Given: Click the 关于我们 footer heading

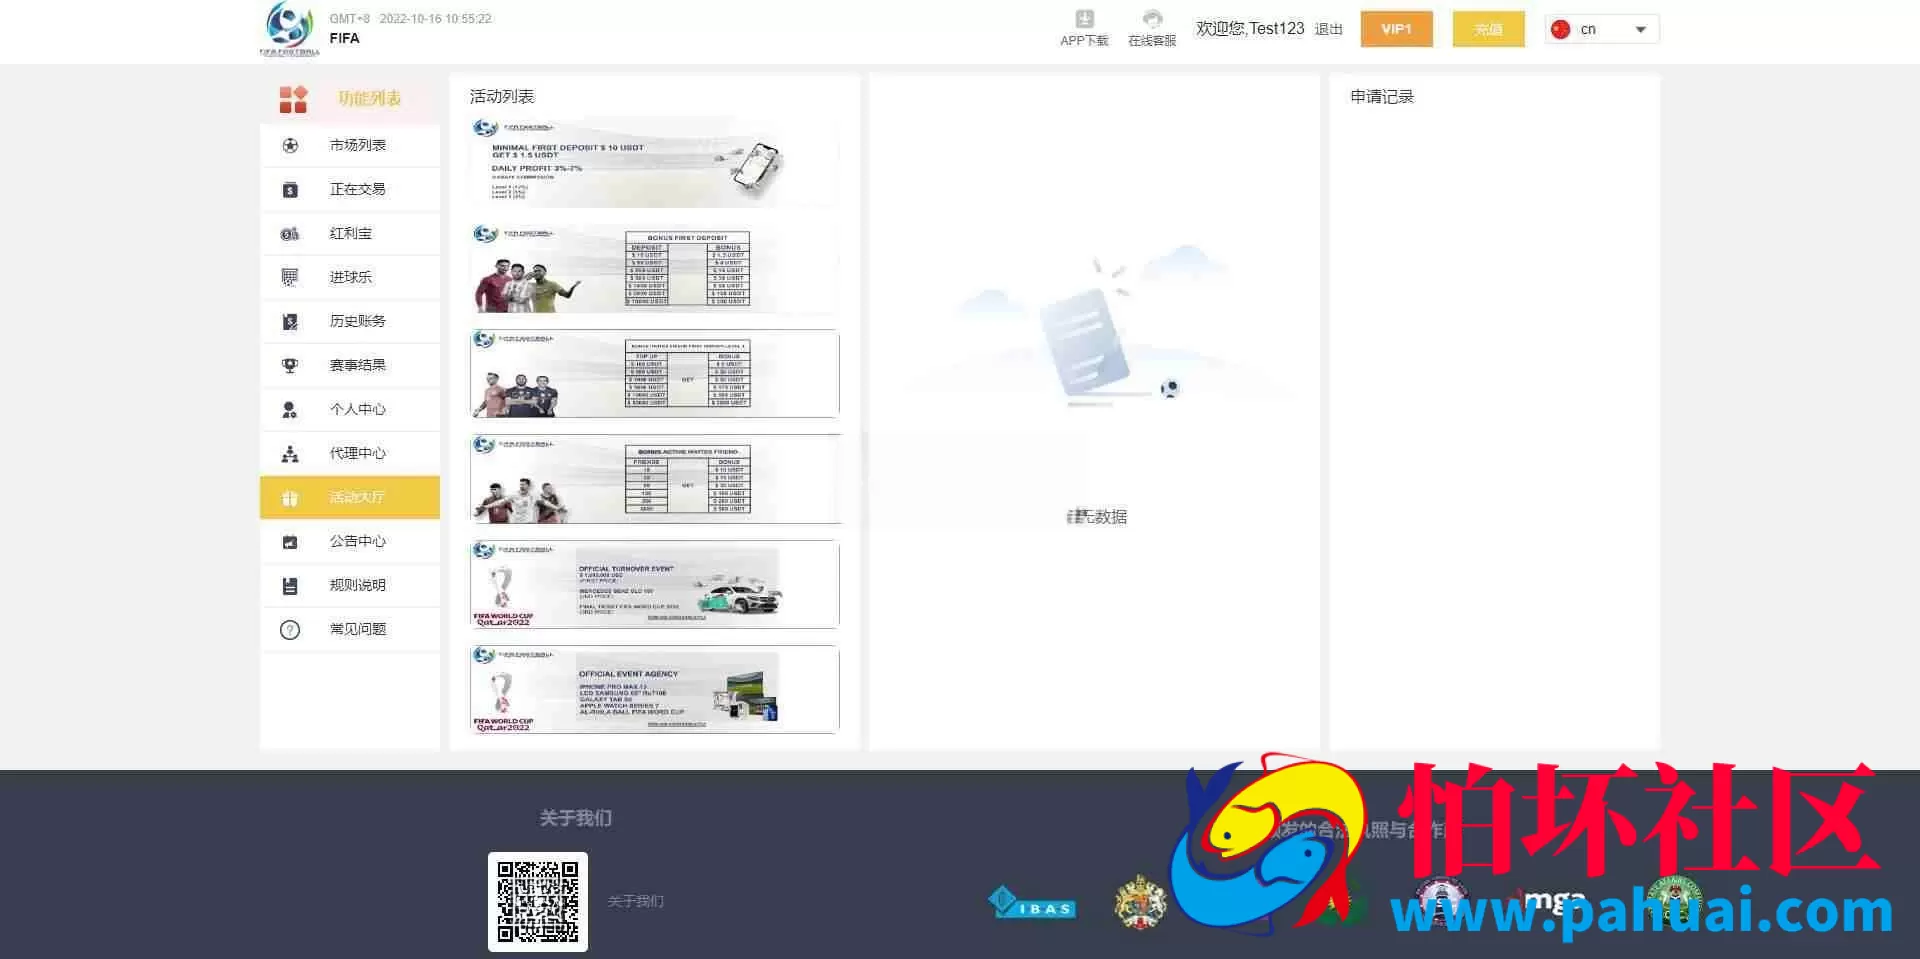Looking at the screenshot, I should click(576, 819).
